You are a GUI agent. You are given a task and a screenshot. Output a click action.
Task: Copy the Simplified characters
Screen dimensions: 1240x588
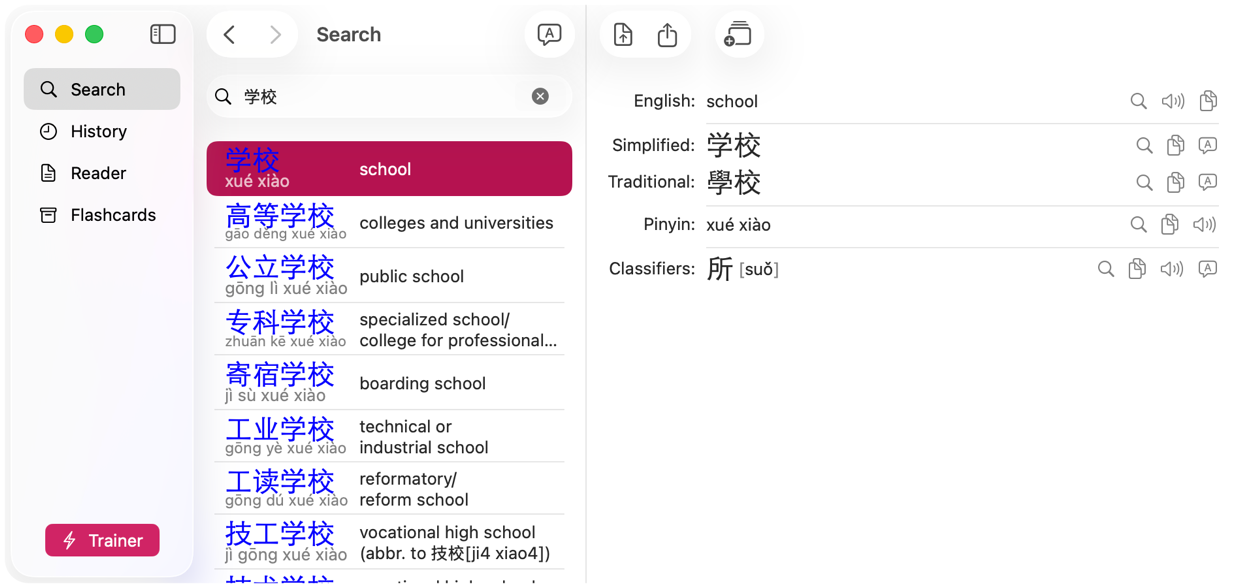pos(1175,145)
